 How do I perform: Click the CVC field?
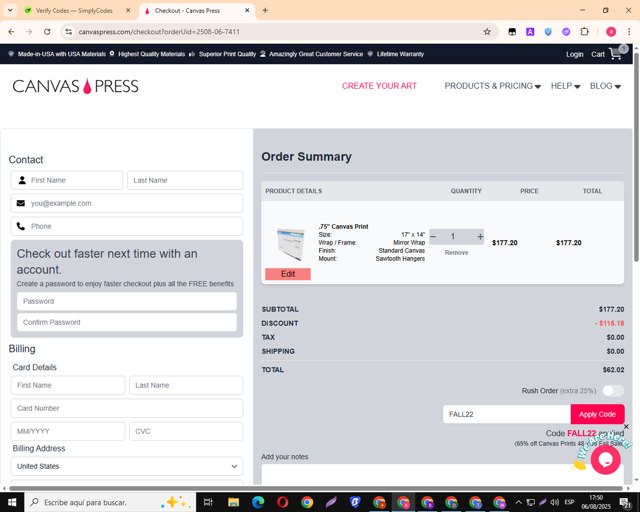pos(186,431)
